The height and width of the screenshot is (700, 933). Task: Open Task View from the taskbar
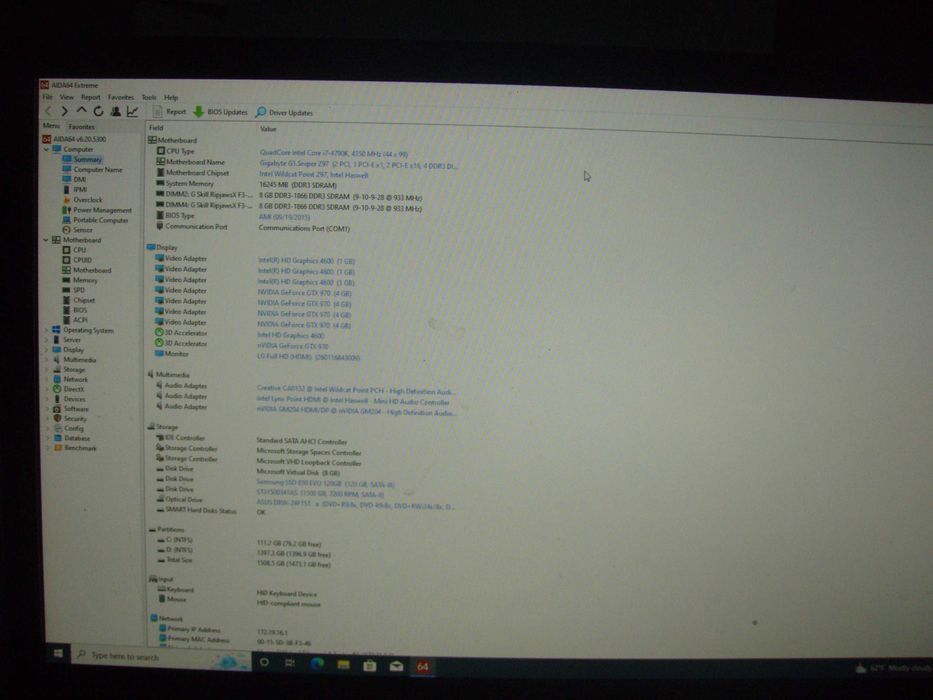pos(290,662)
